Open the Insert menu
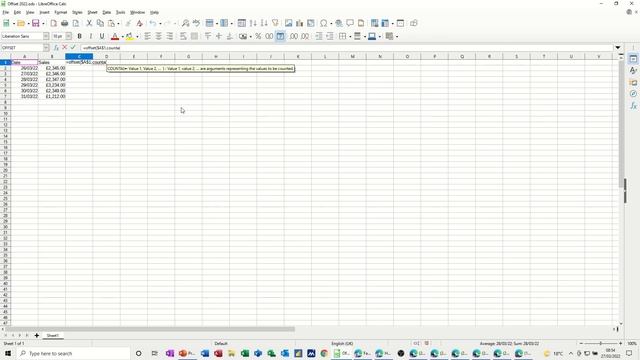 point(44,12)
